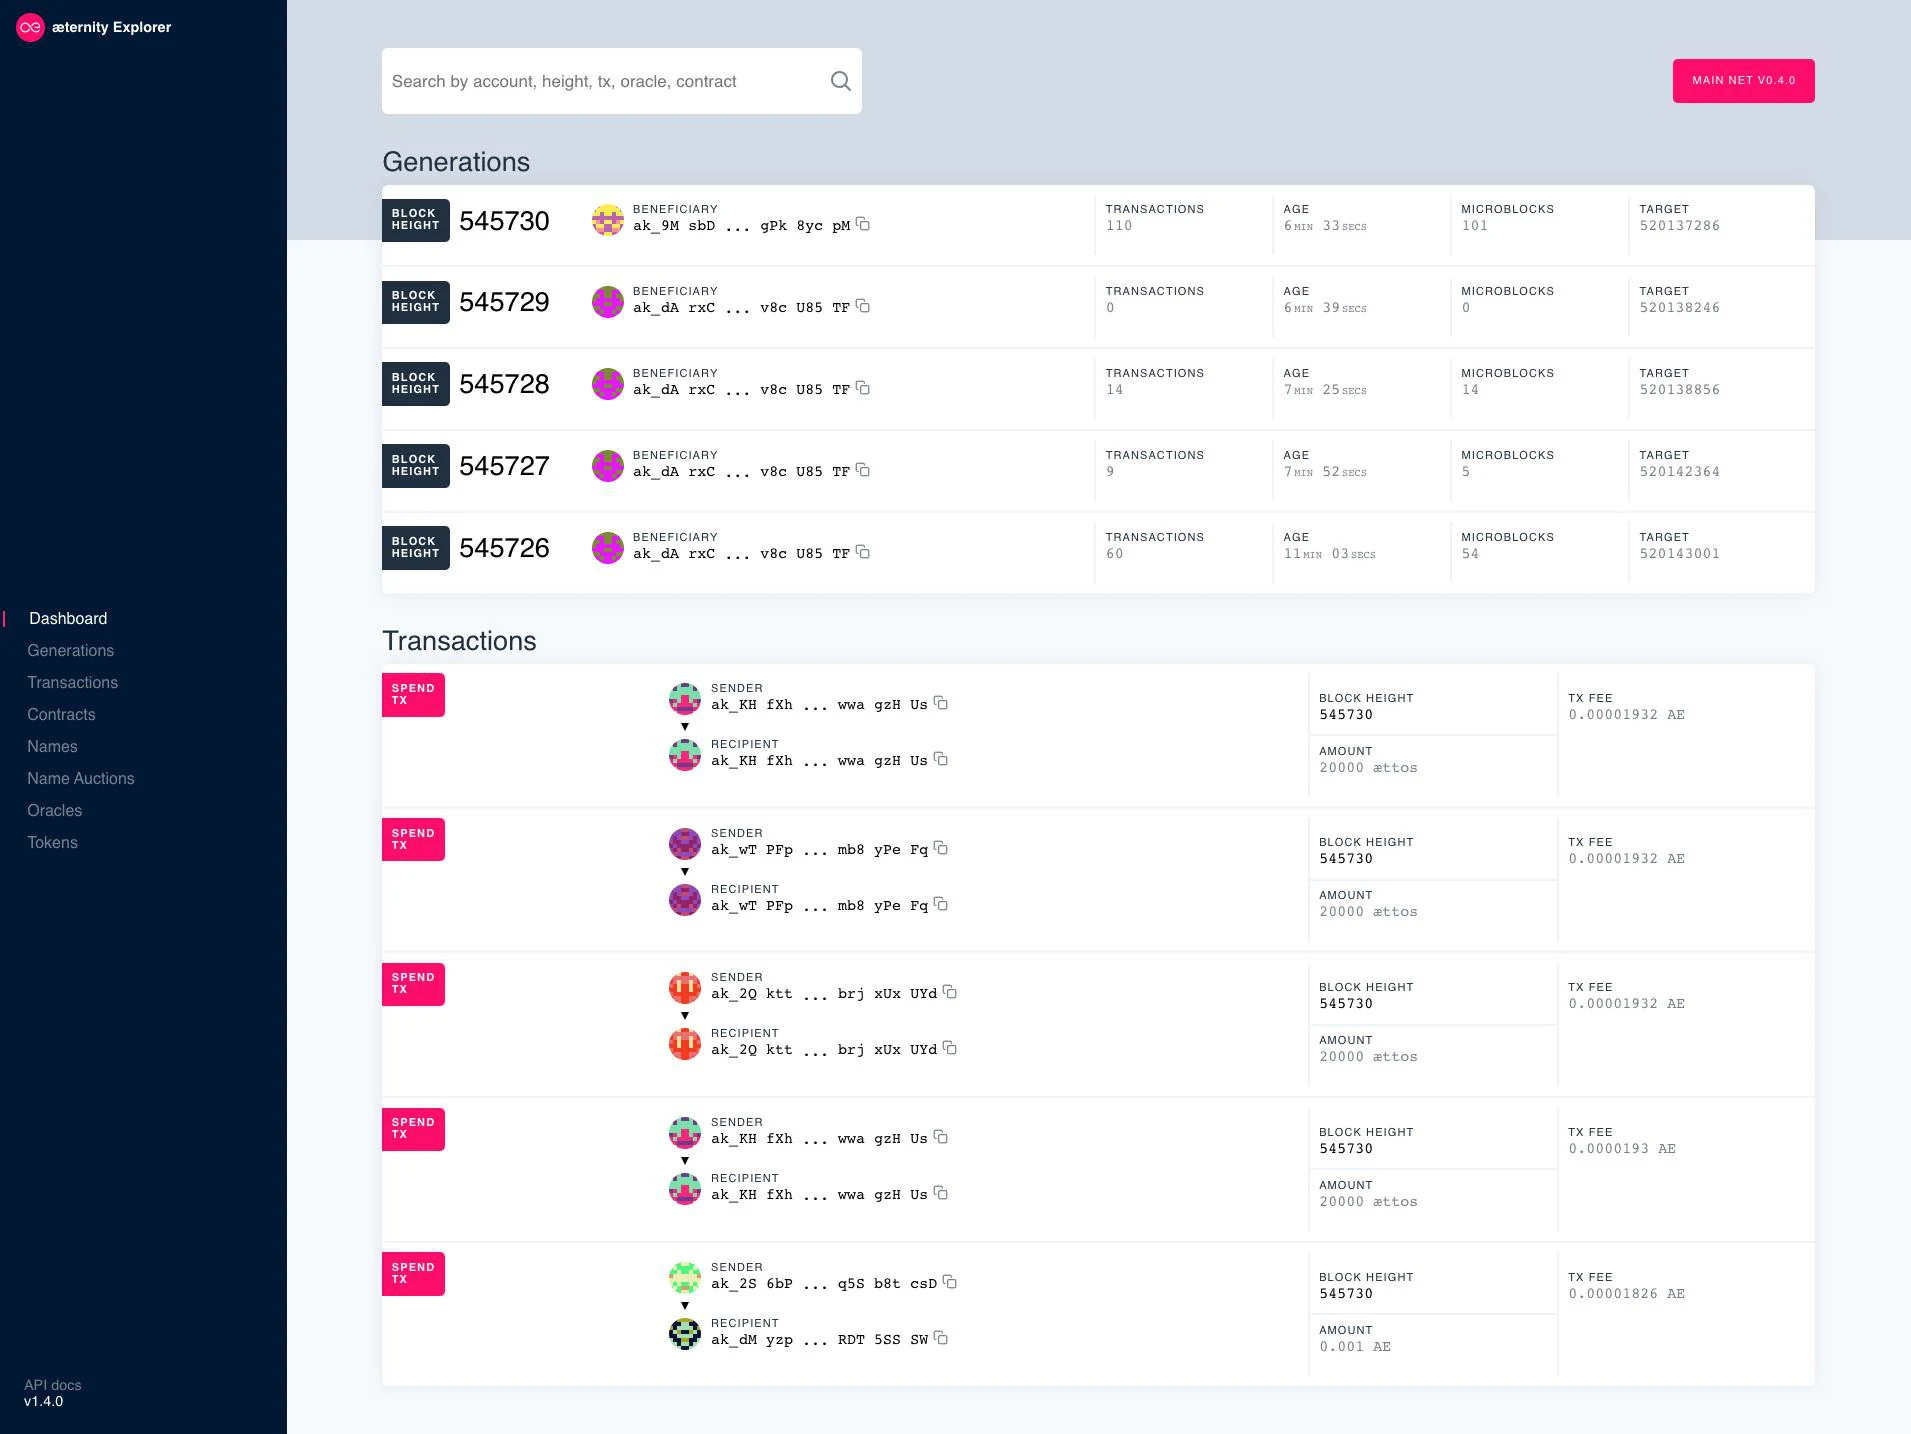Open beneficiary ak_9M sbD address
1911x1434 pixels.
(741, 226)
